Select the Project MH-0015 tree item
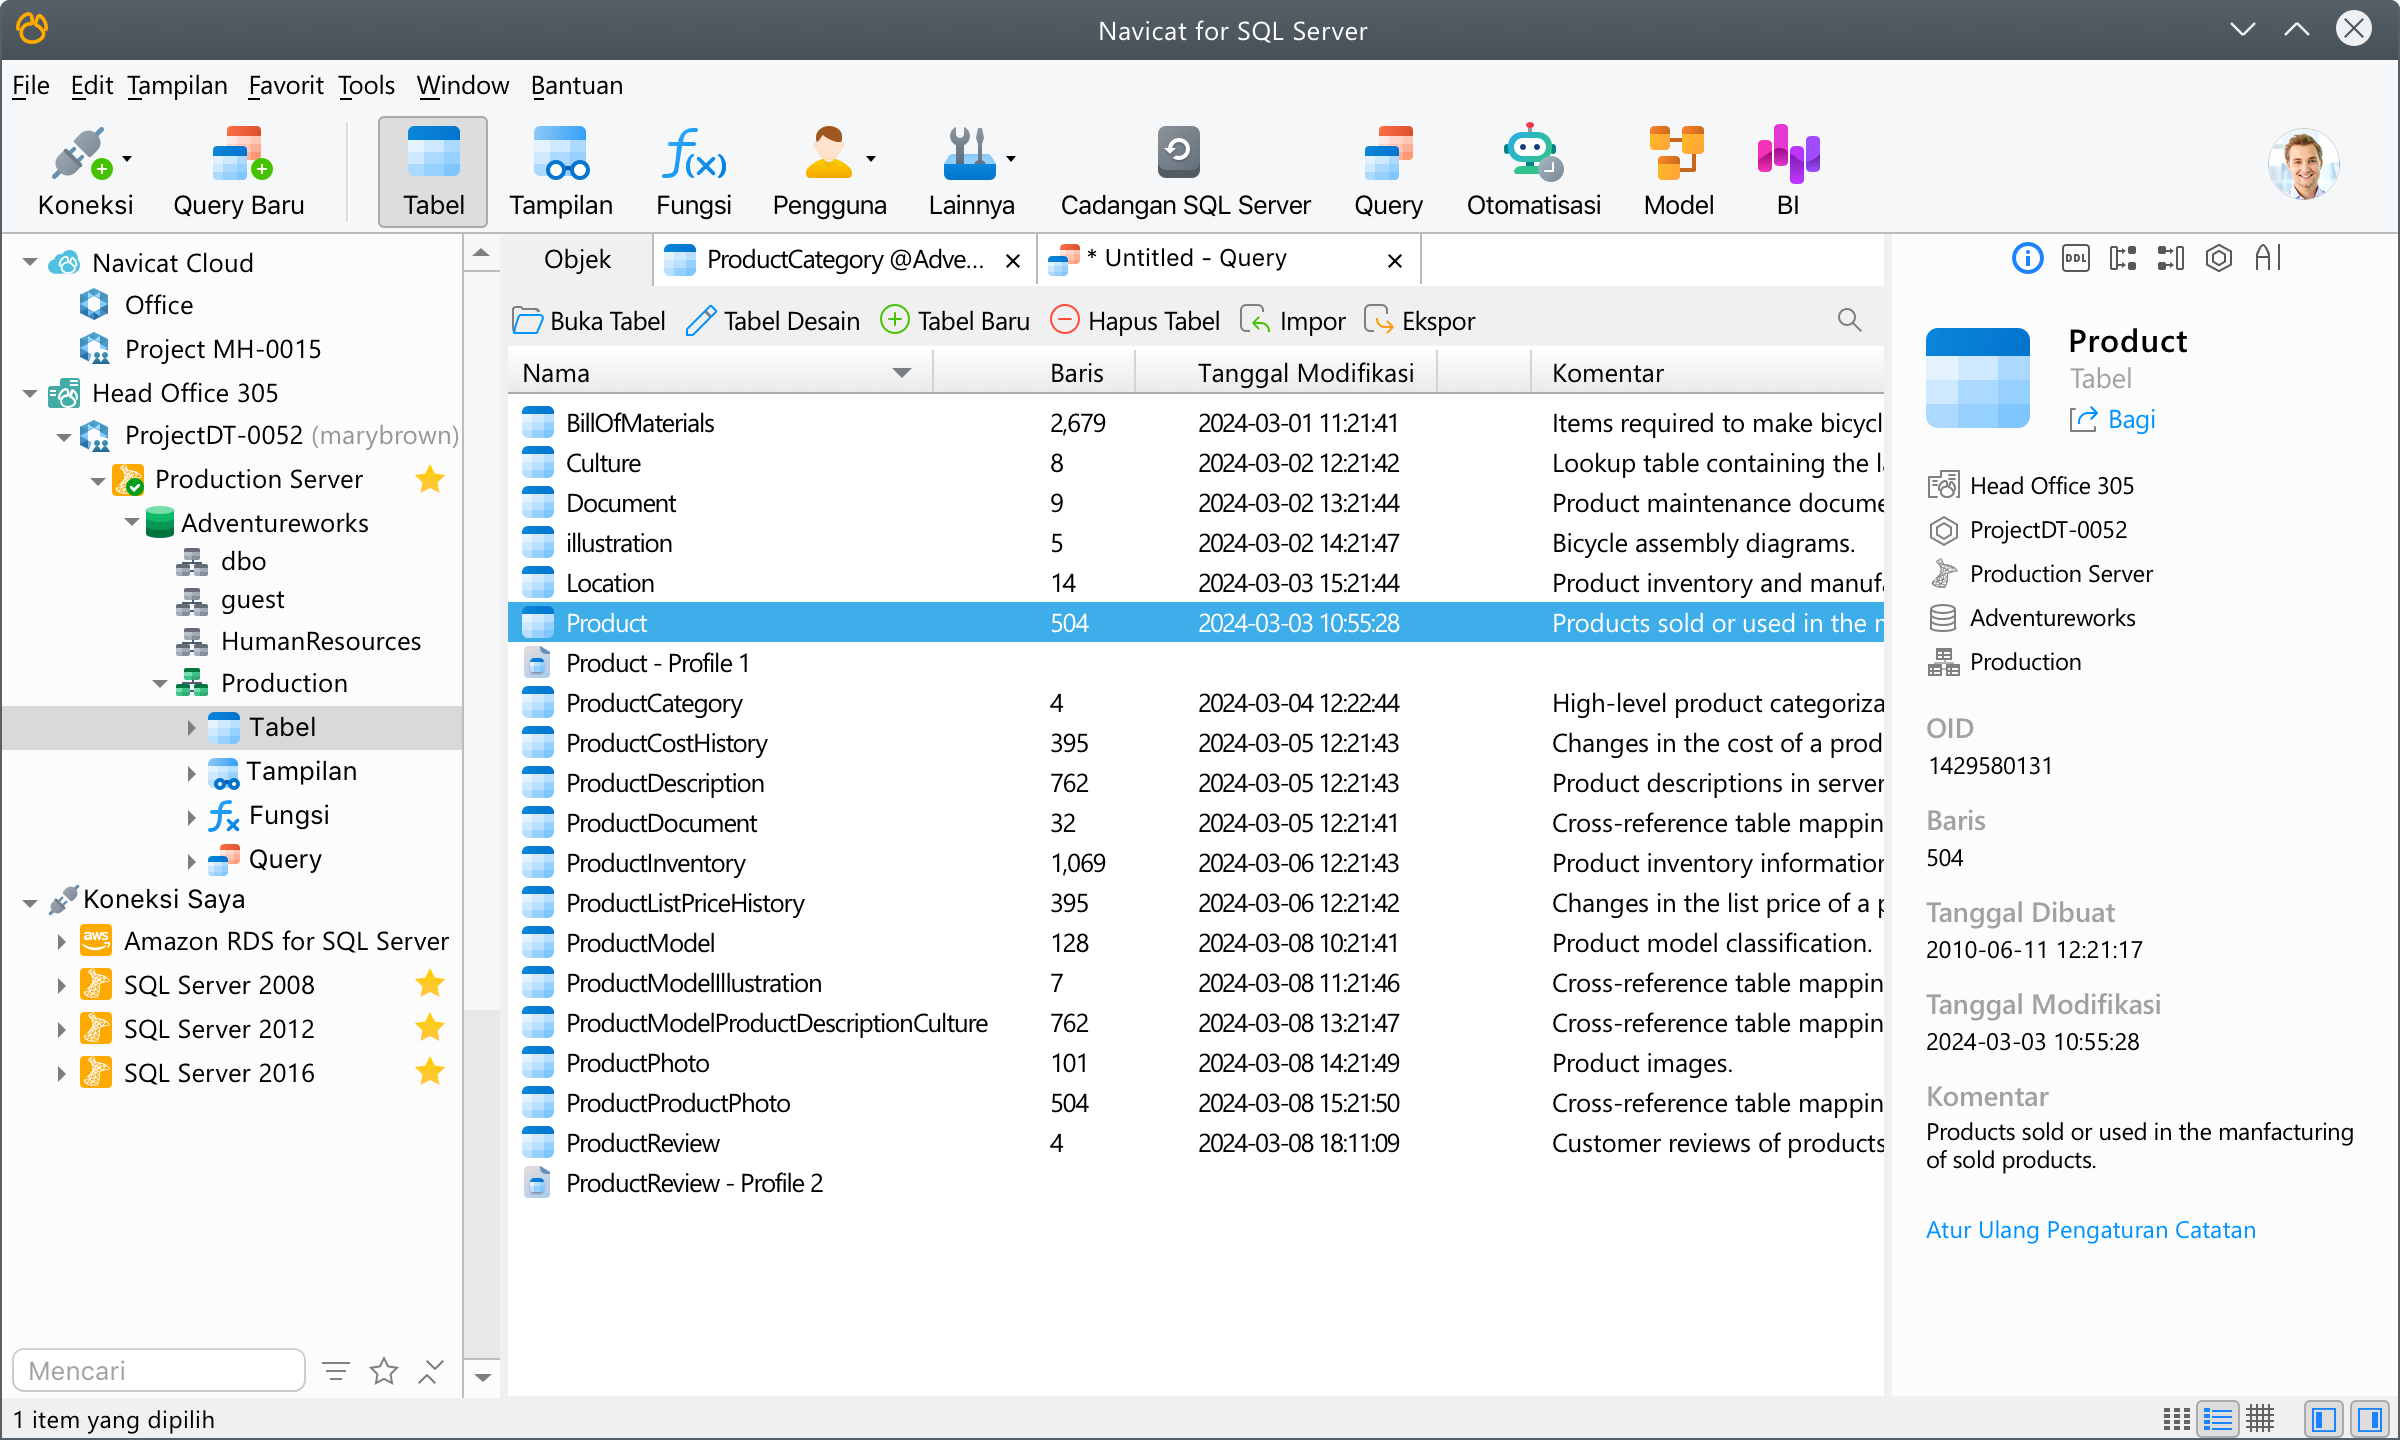 (x=222, y=349)
